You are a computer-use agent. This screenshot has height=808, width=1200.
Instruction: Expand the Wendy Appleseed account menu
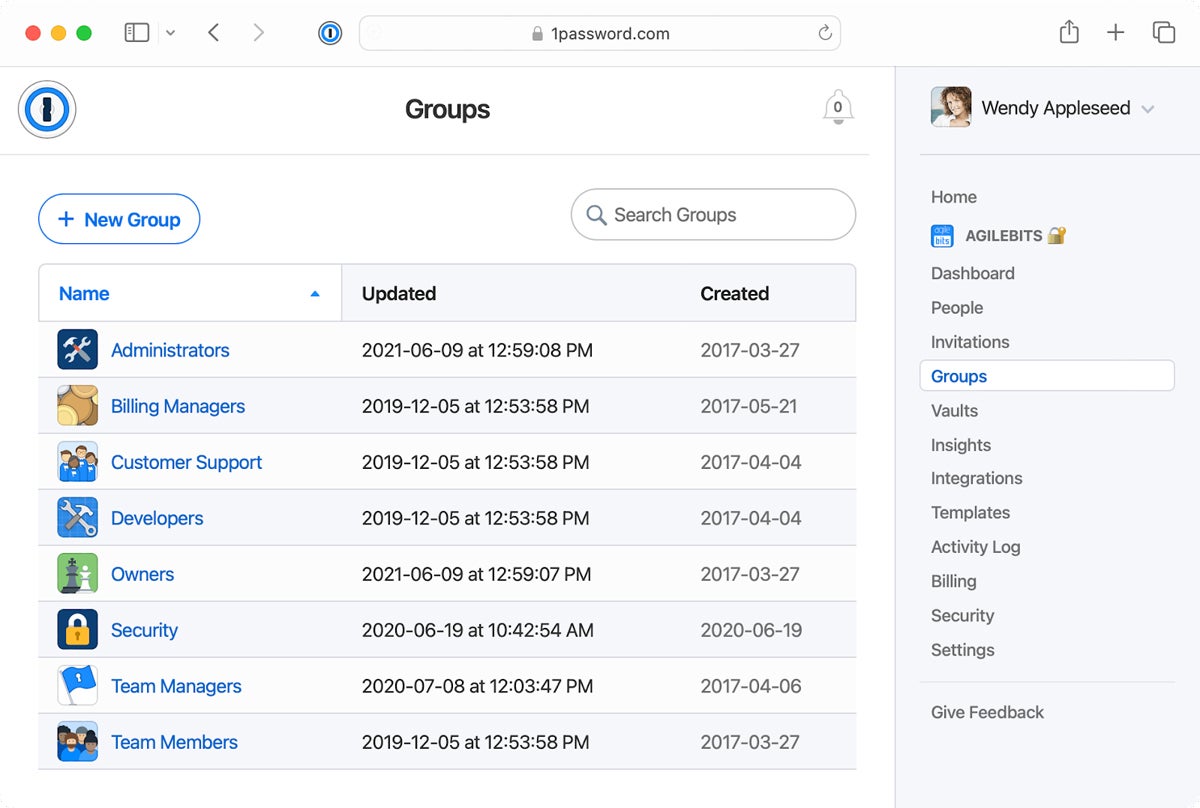pyautogui.click(x=1147, y=109)
